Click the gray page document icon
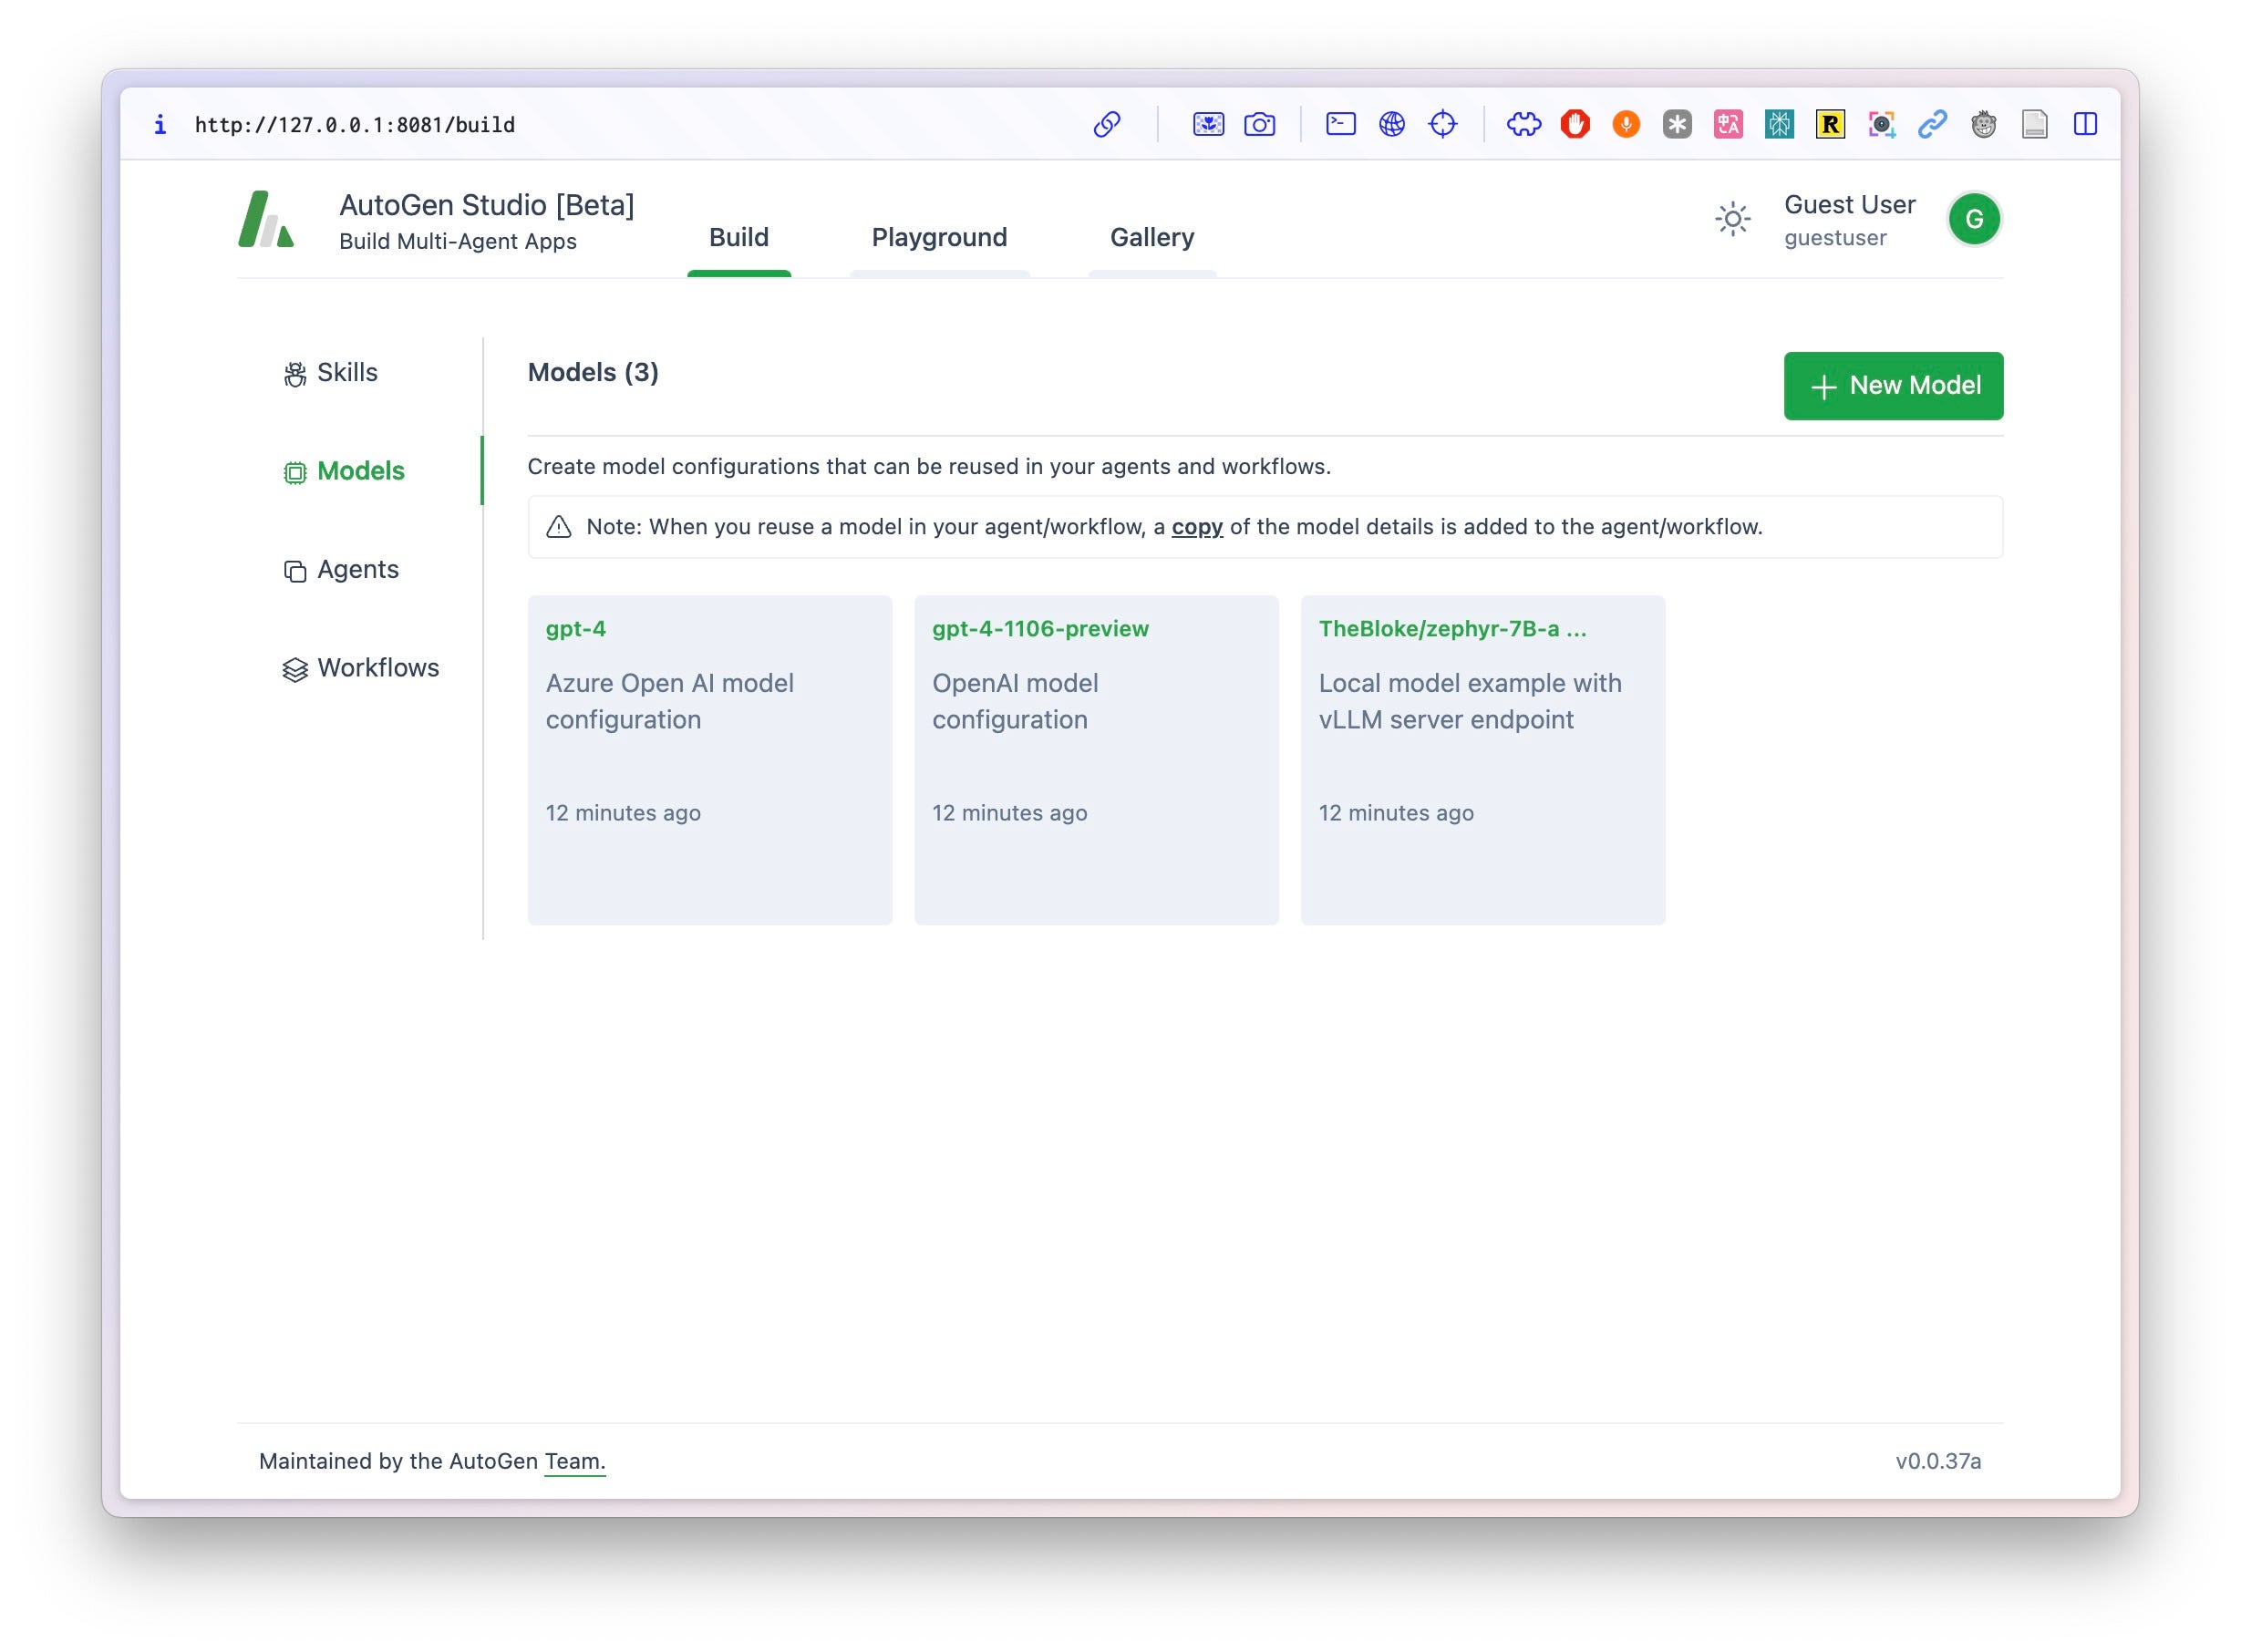Viewport: 2241px width, 1652px height. (x=2034, y=124)
